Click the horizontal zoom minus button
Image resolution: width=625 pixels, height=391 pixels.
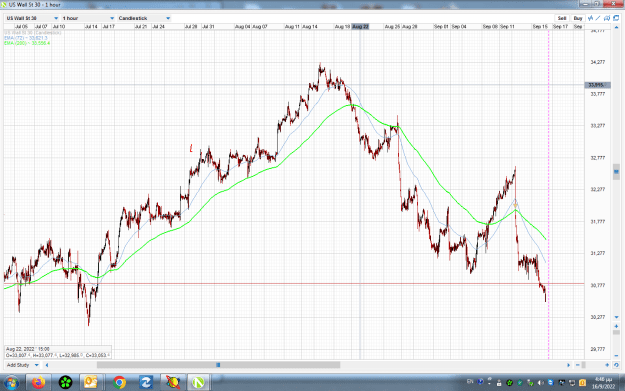[578, 365]
